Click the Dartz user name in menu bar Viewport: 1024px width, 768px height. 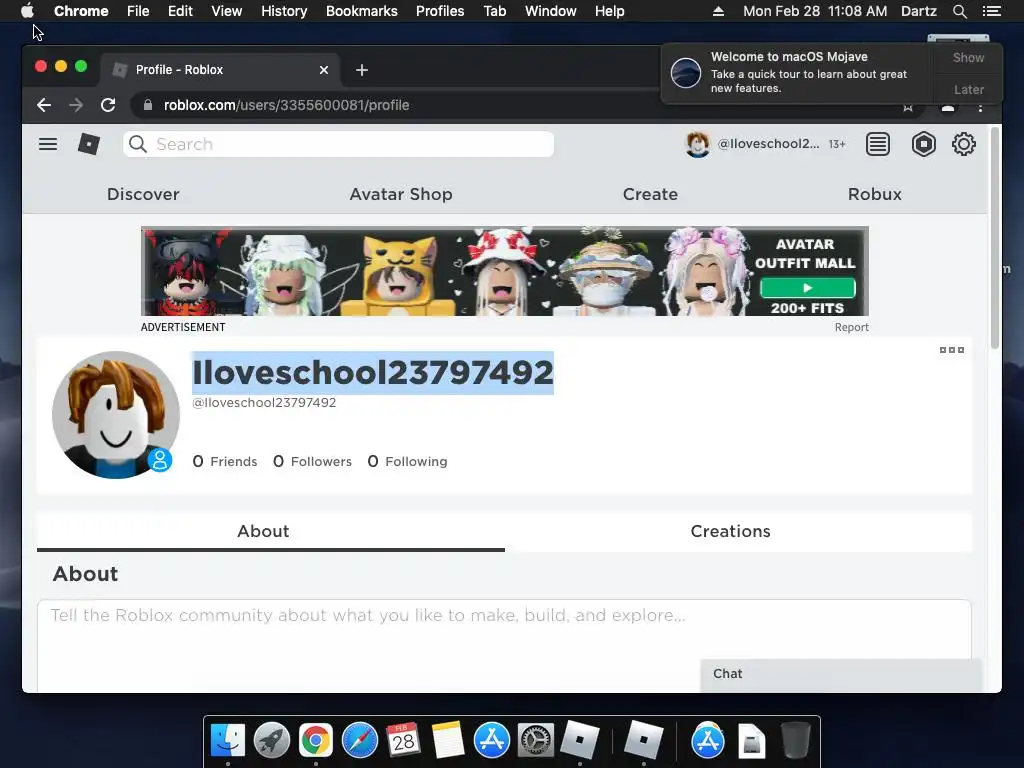tap(918, 11)
